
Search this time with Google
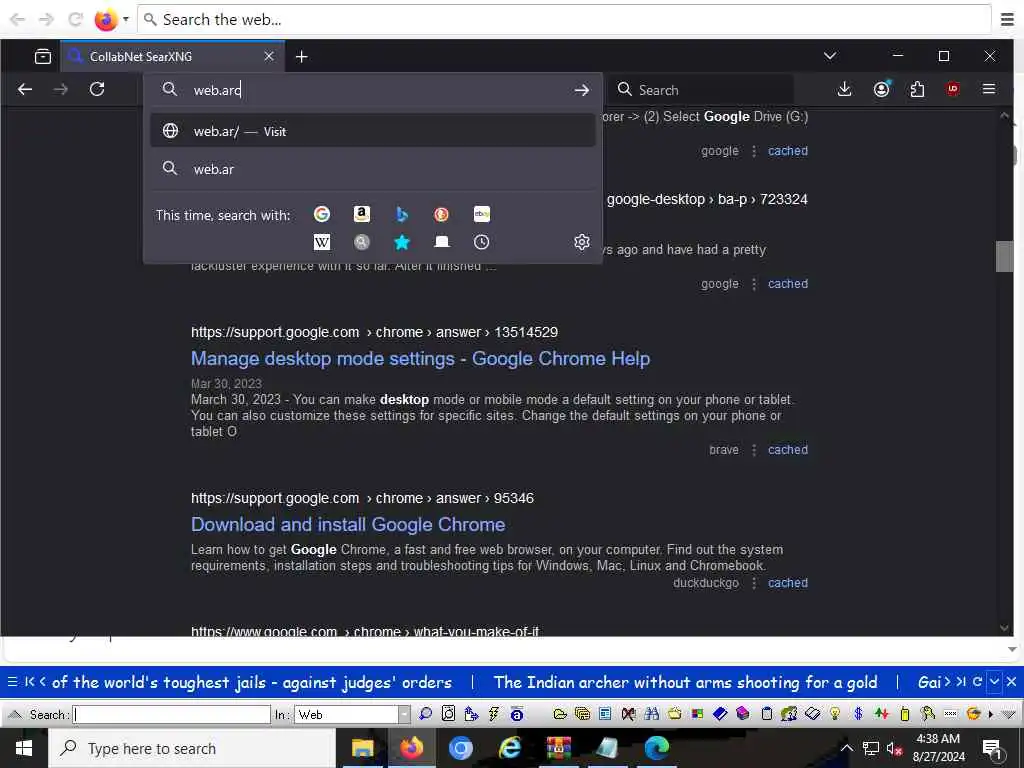[322, 214]
